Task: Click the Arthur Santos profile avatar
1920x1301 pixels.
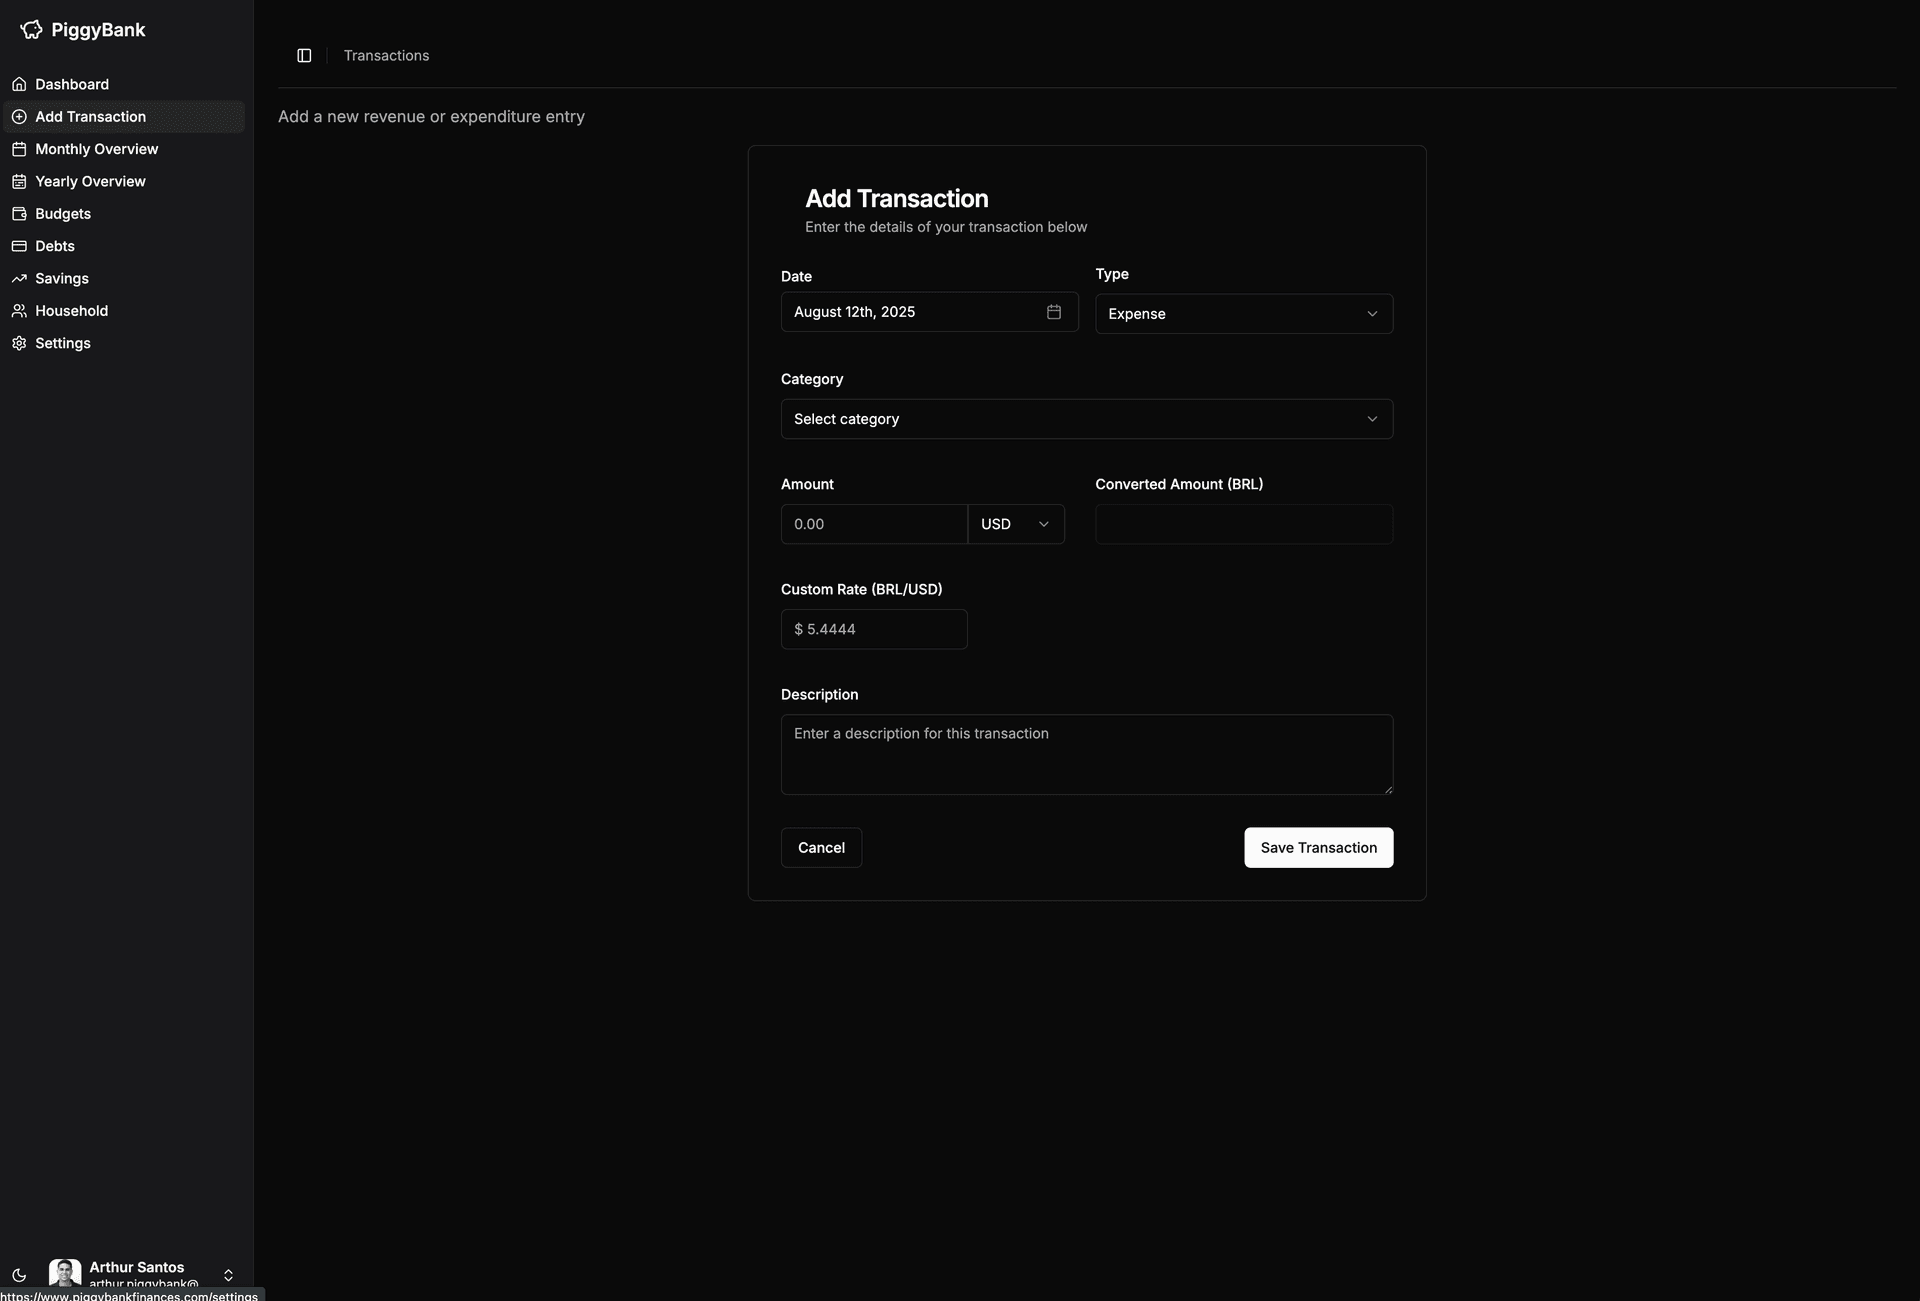Action: pos(65,1273)
